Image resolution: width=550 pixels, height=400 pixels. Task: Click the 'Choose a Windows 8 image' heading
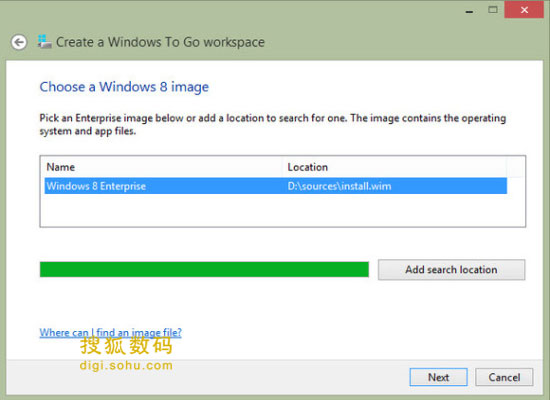pyautogui.click(x=124, y=87)
